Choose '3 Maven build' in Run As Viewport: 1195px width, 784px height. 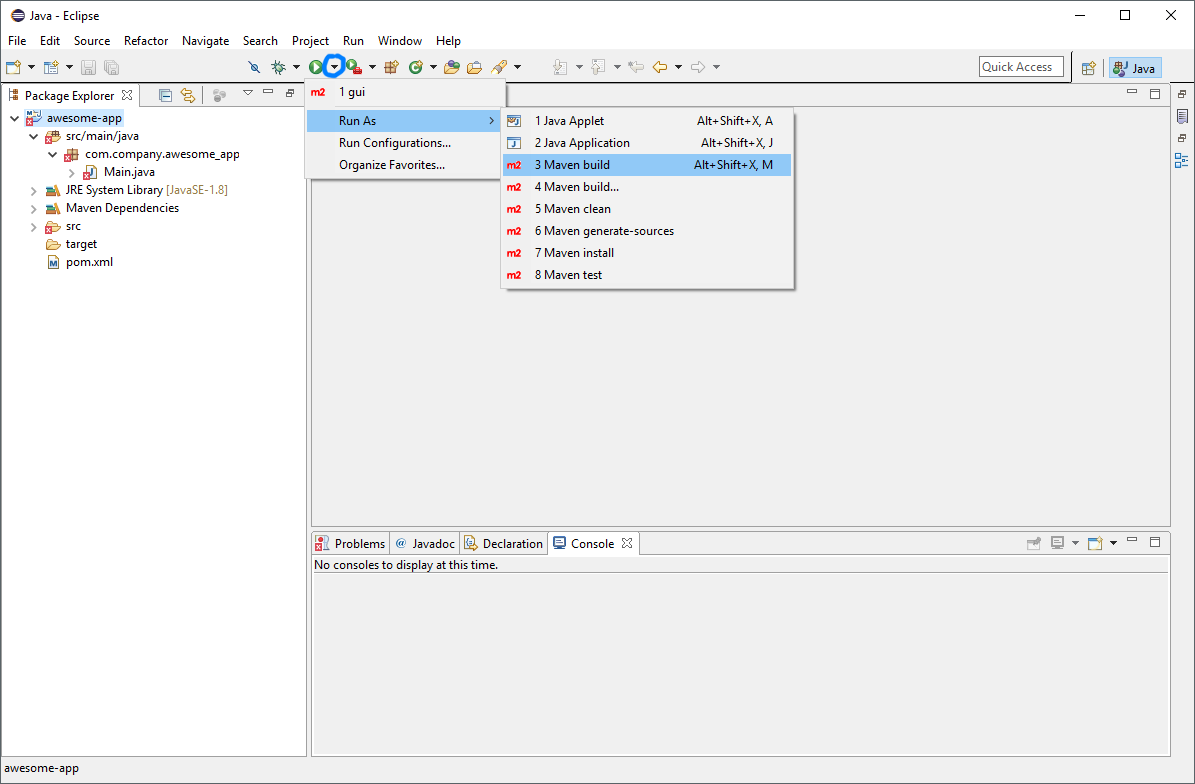click(x=647, y=165)
